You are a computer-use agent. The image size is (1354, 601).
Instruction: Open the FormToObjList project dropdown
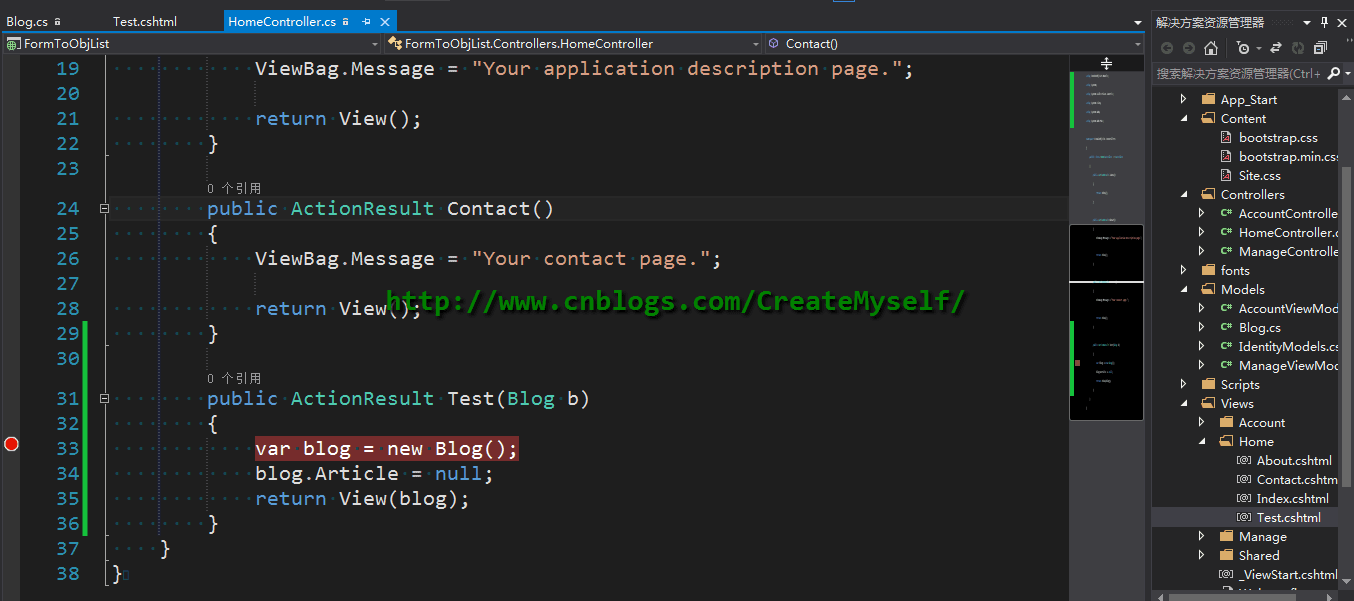[x=192, y=43]
